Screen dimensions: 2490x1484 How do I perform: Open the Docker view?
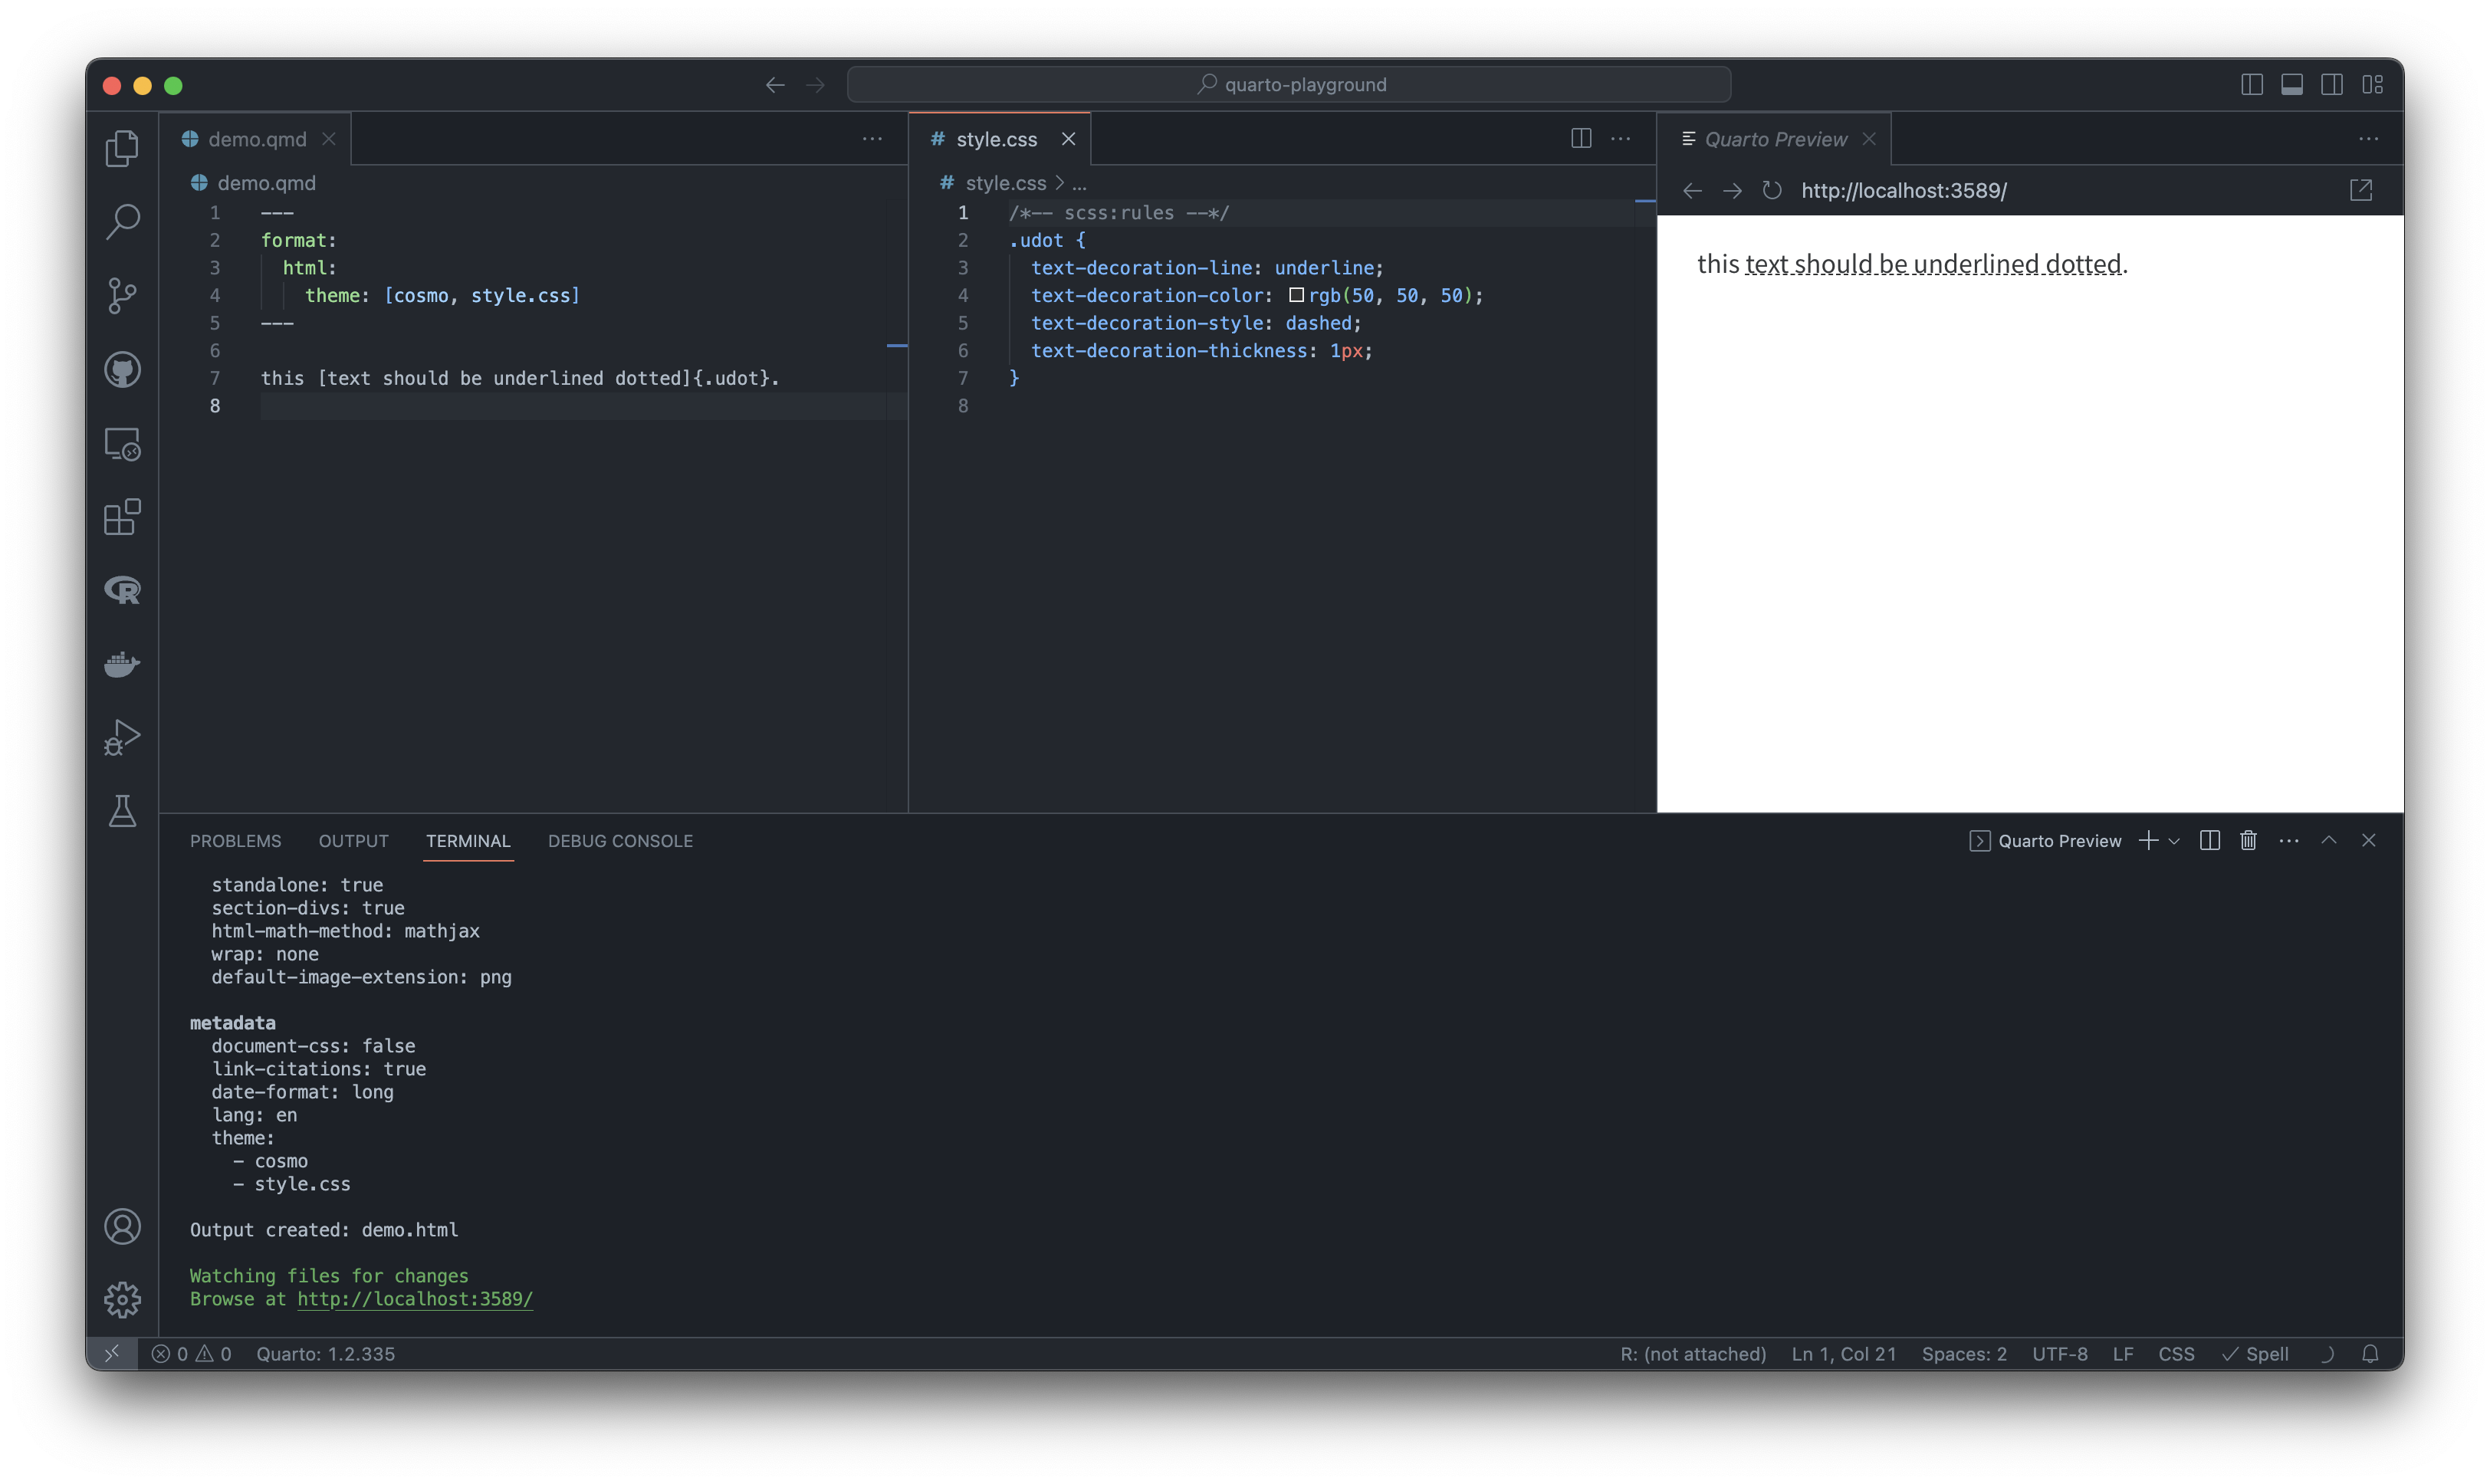point(122,664)
